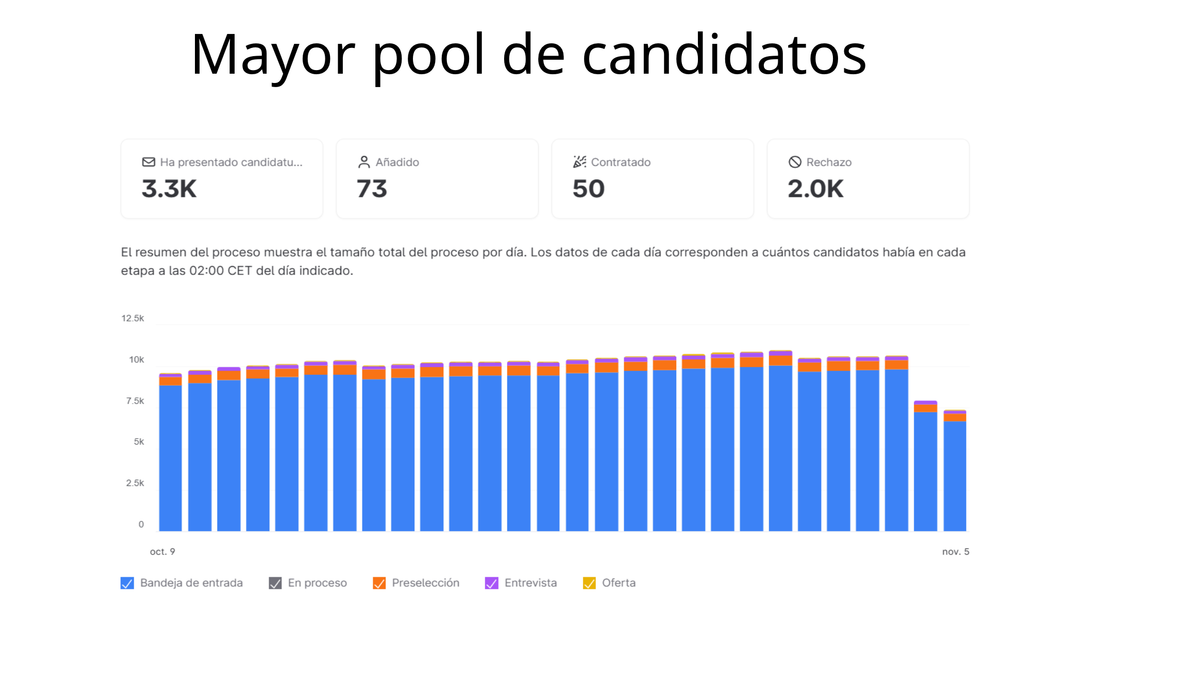Click the ban icon beside Rechazo
The width and height of the screenshot is (1200, 673).
[795, 162]
